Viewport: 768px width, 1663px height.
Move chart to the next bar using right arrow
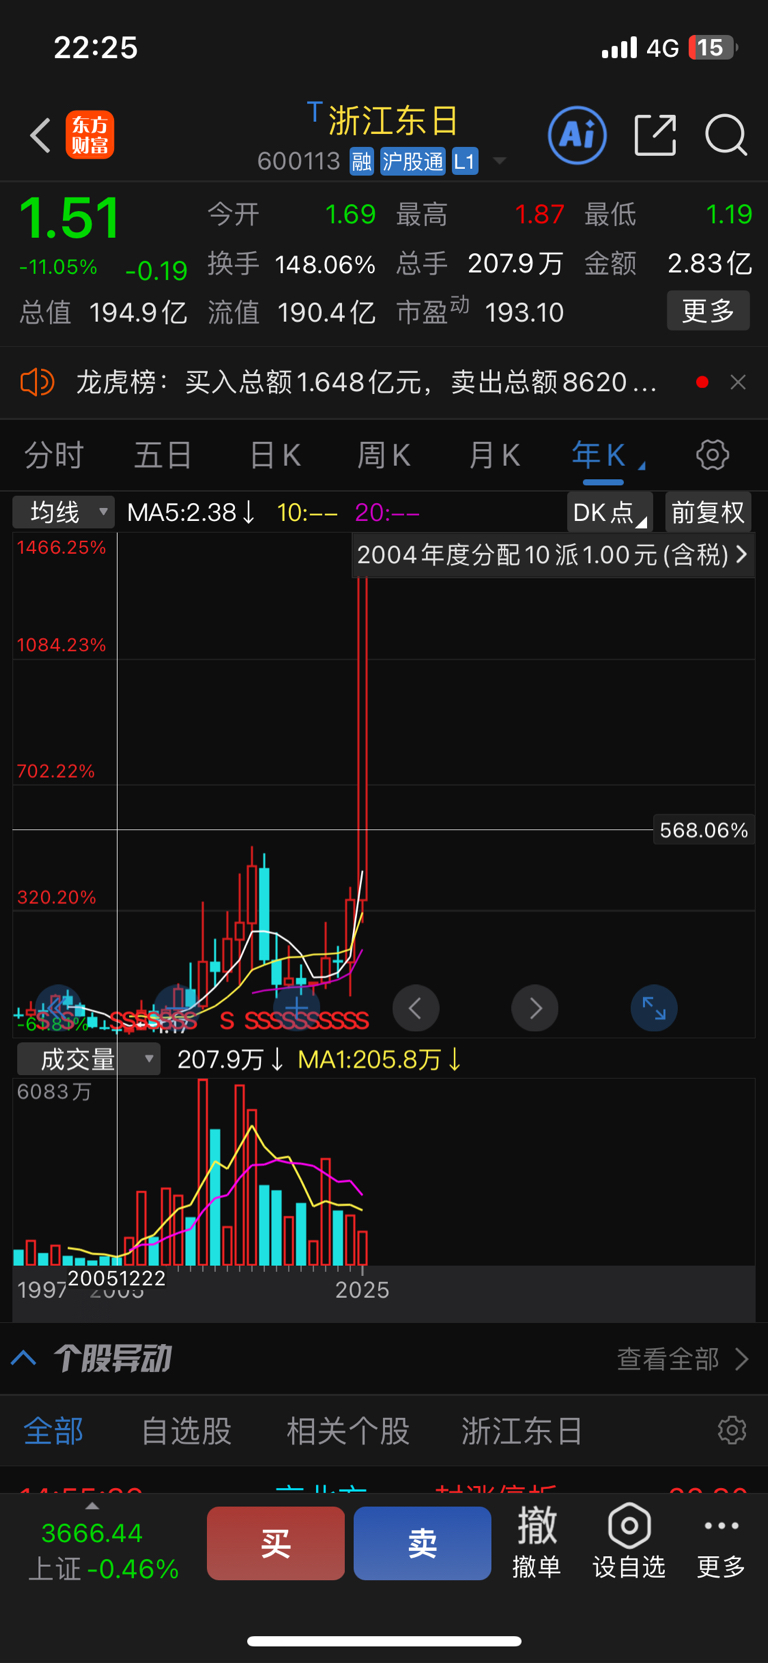(x=535, y=1008)
